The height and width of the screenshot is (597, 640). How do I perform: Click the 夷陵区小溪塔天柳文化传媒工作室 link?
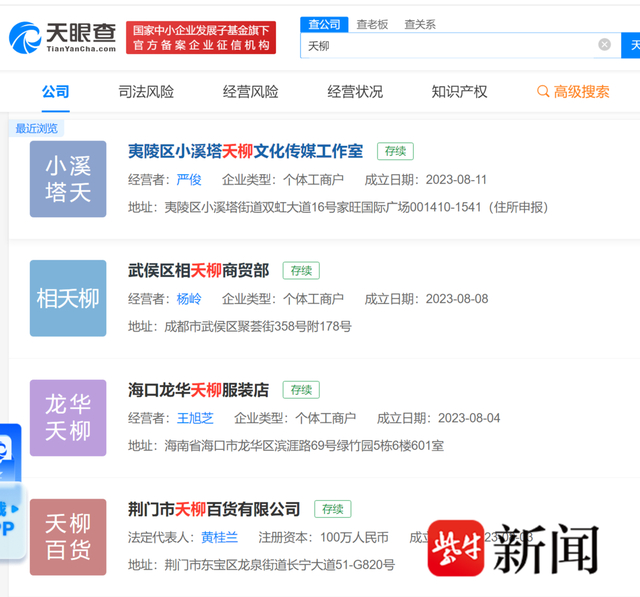(246, 151)
